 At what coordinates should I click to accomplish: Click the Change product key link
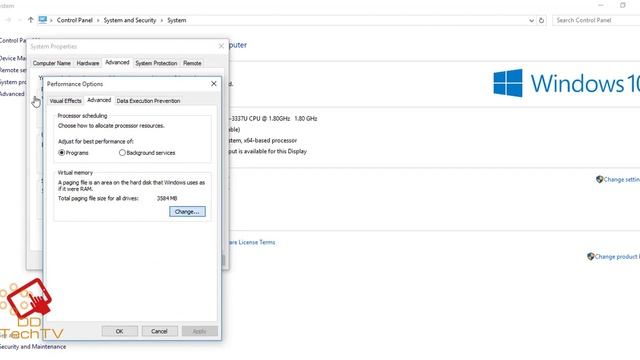(x=617, y=257)
